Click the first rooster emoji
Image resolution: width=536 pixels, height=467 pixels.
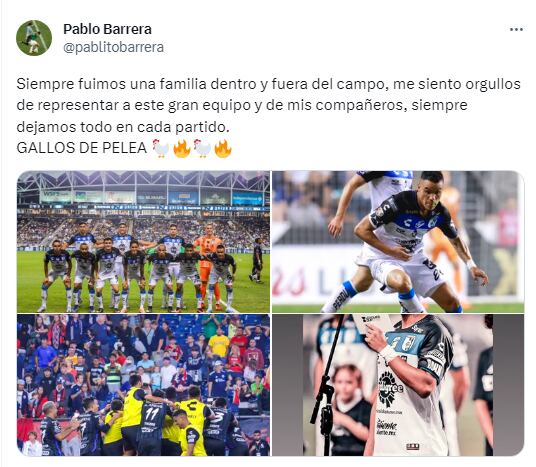(161, 148)
